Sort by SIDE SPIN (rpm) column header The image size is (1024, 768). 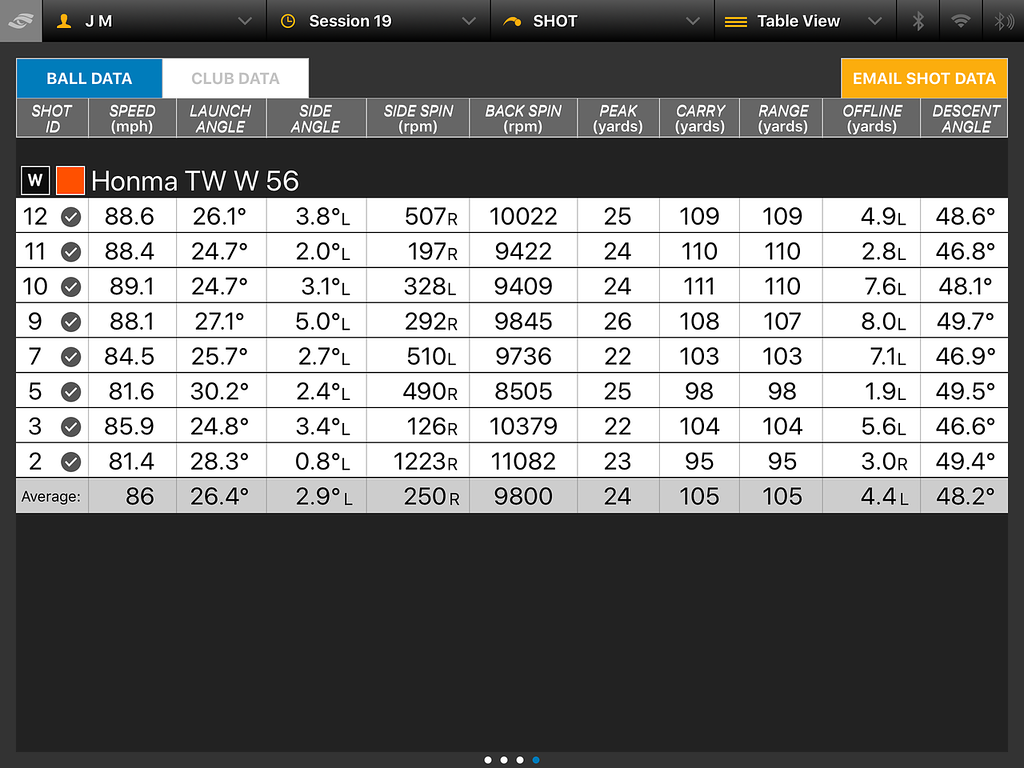click(x=418, y=118)
